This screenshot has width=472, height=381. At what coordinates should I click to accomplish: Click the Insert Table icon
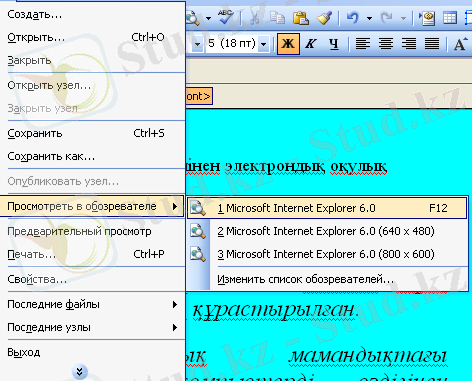(450, 17)
